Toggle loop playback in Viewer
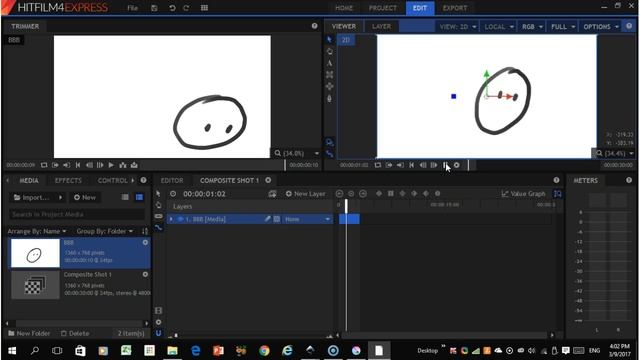 tap(378, 165)
